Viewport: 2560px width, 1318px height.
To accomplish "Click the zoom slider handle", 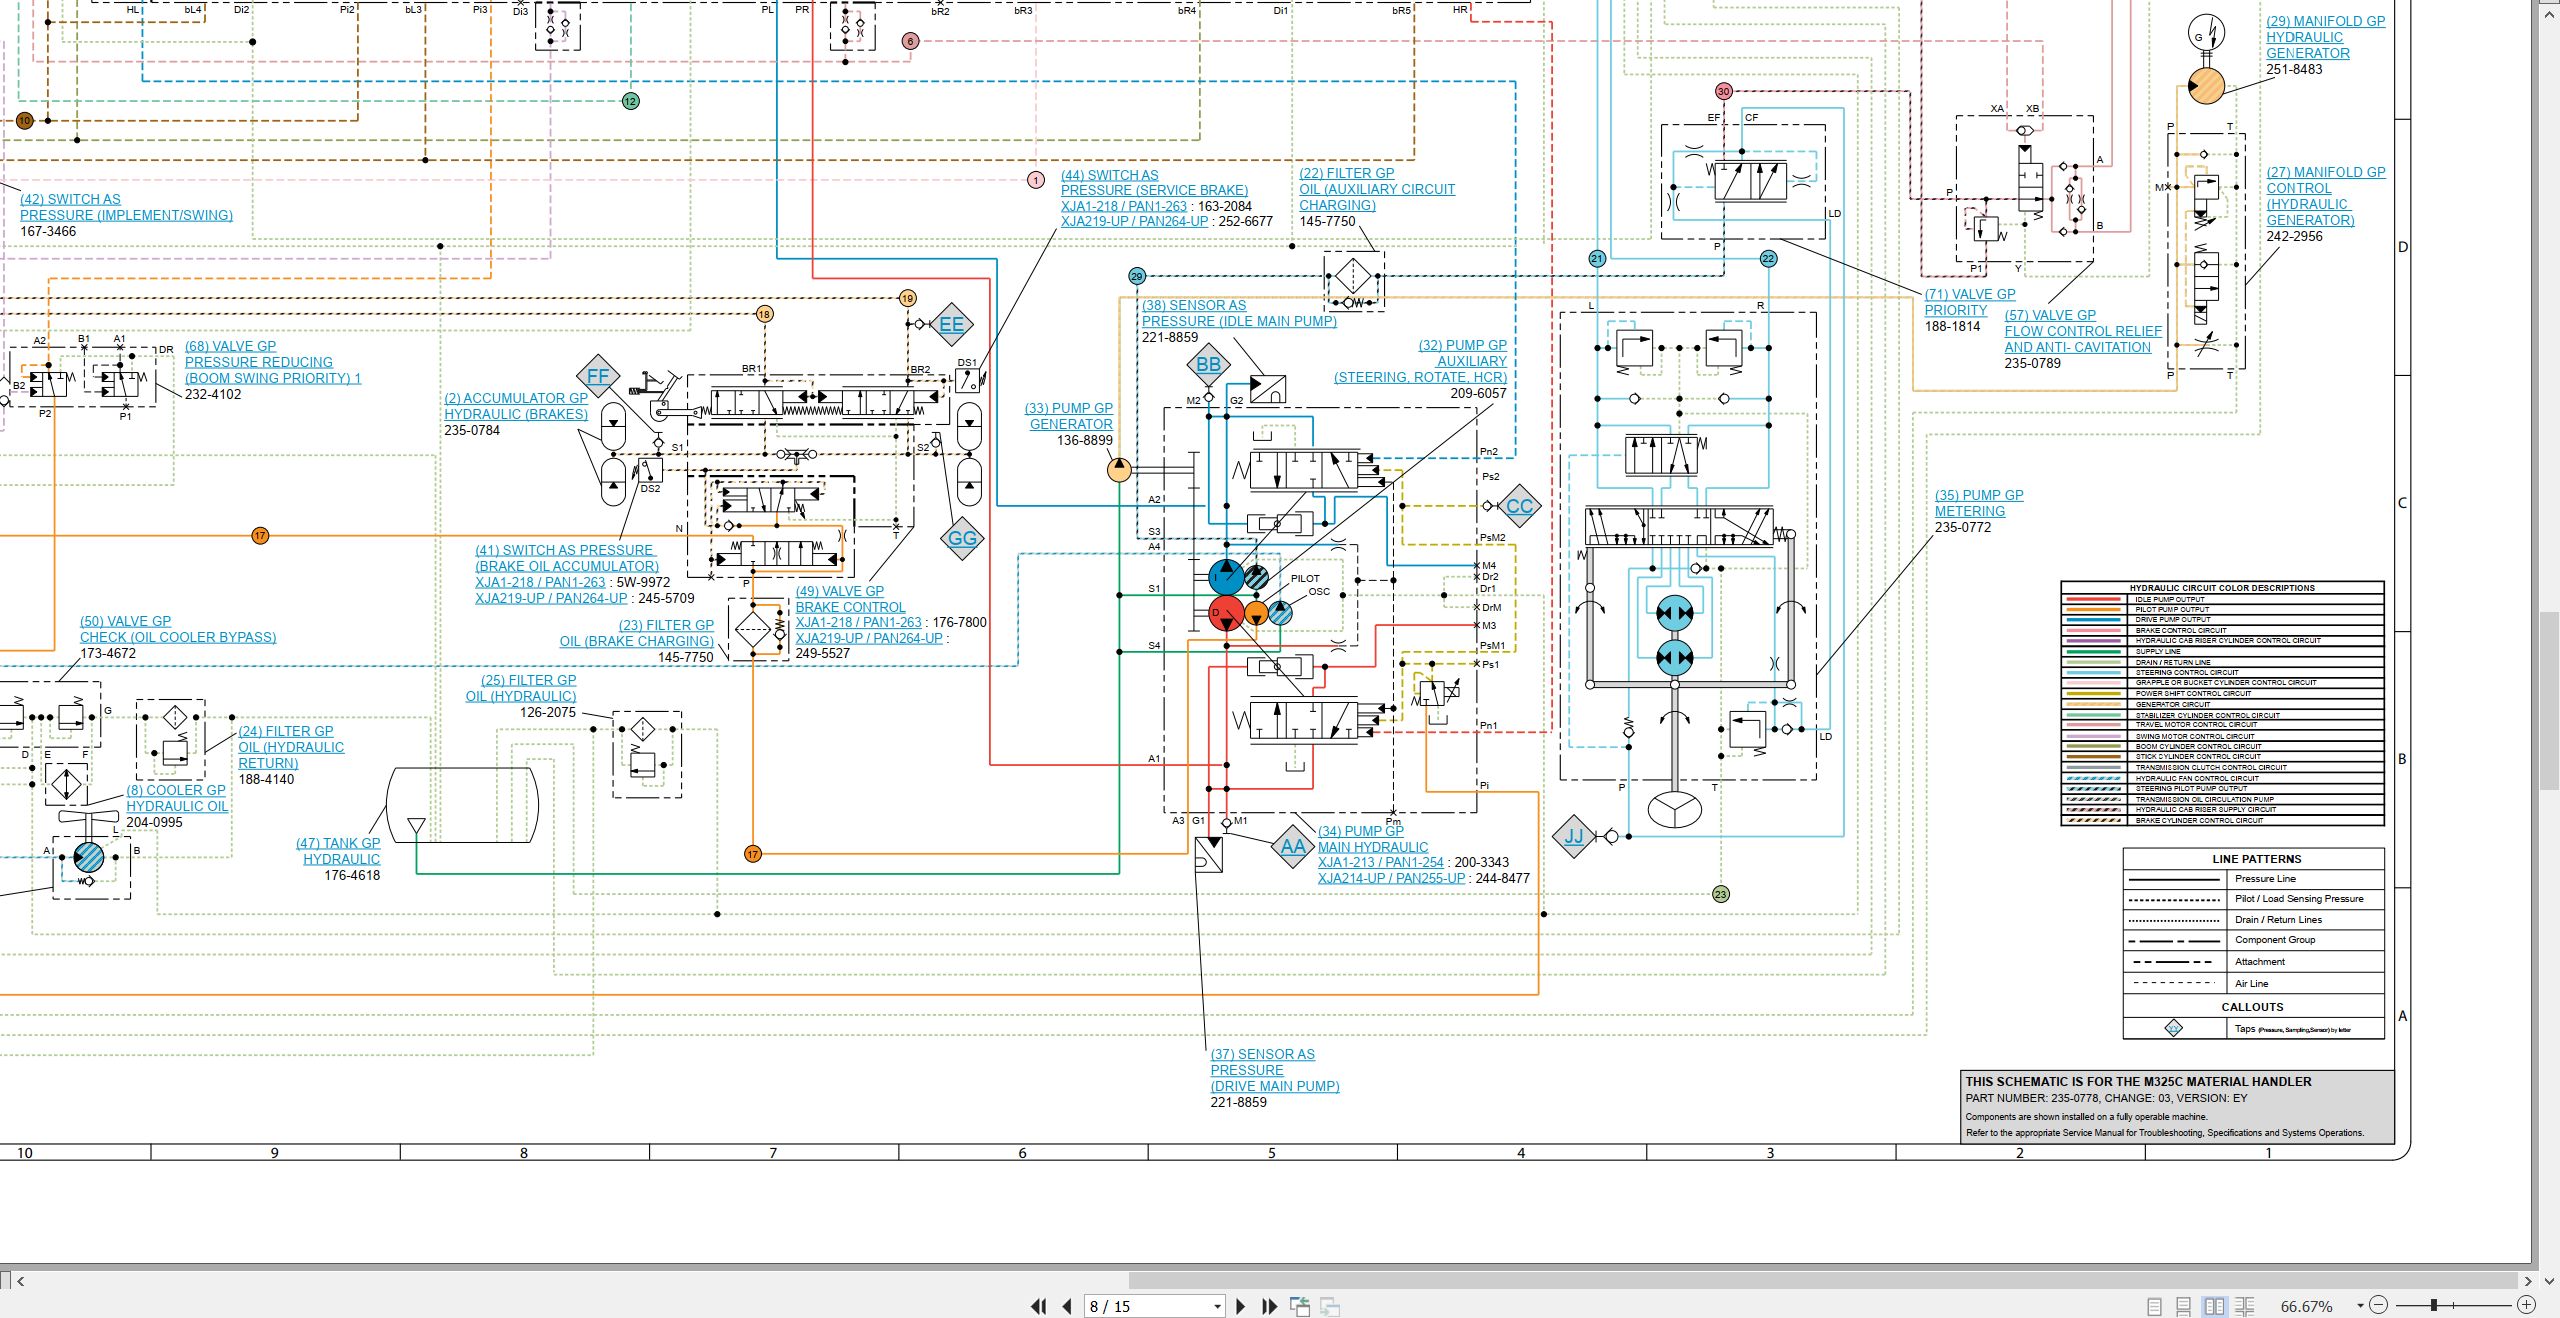I will (x=2434, y=1305).
